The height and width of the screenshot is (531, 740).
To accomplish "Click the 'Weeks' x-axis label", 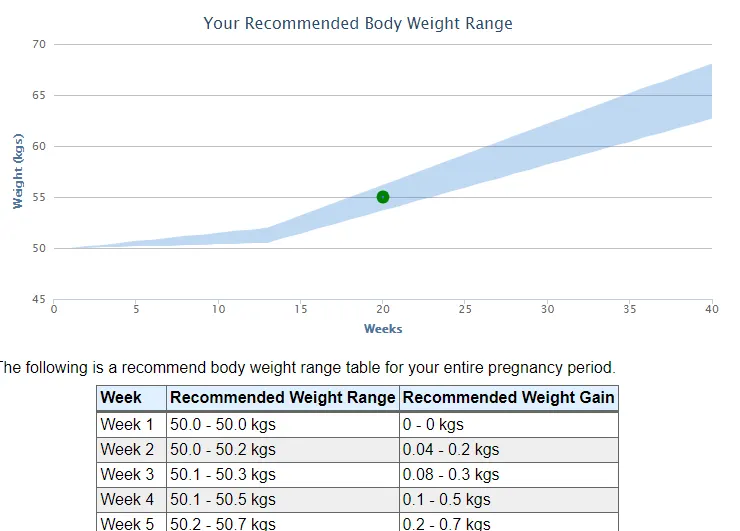I will click(x=383, y=329).
